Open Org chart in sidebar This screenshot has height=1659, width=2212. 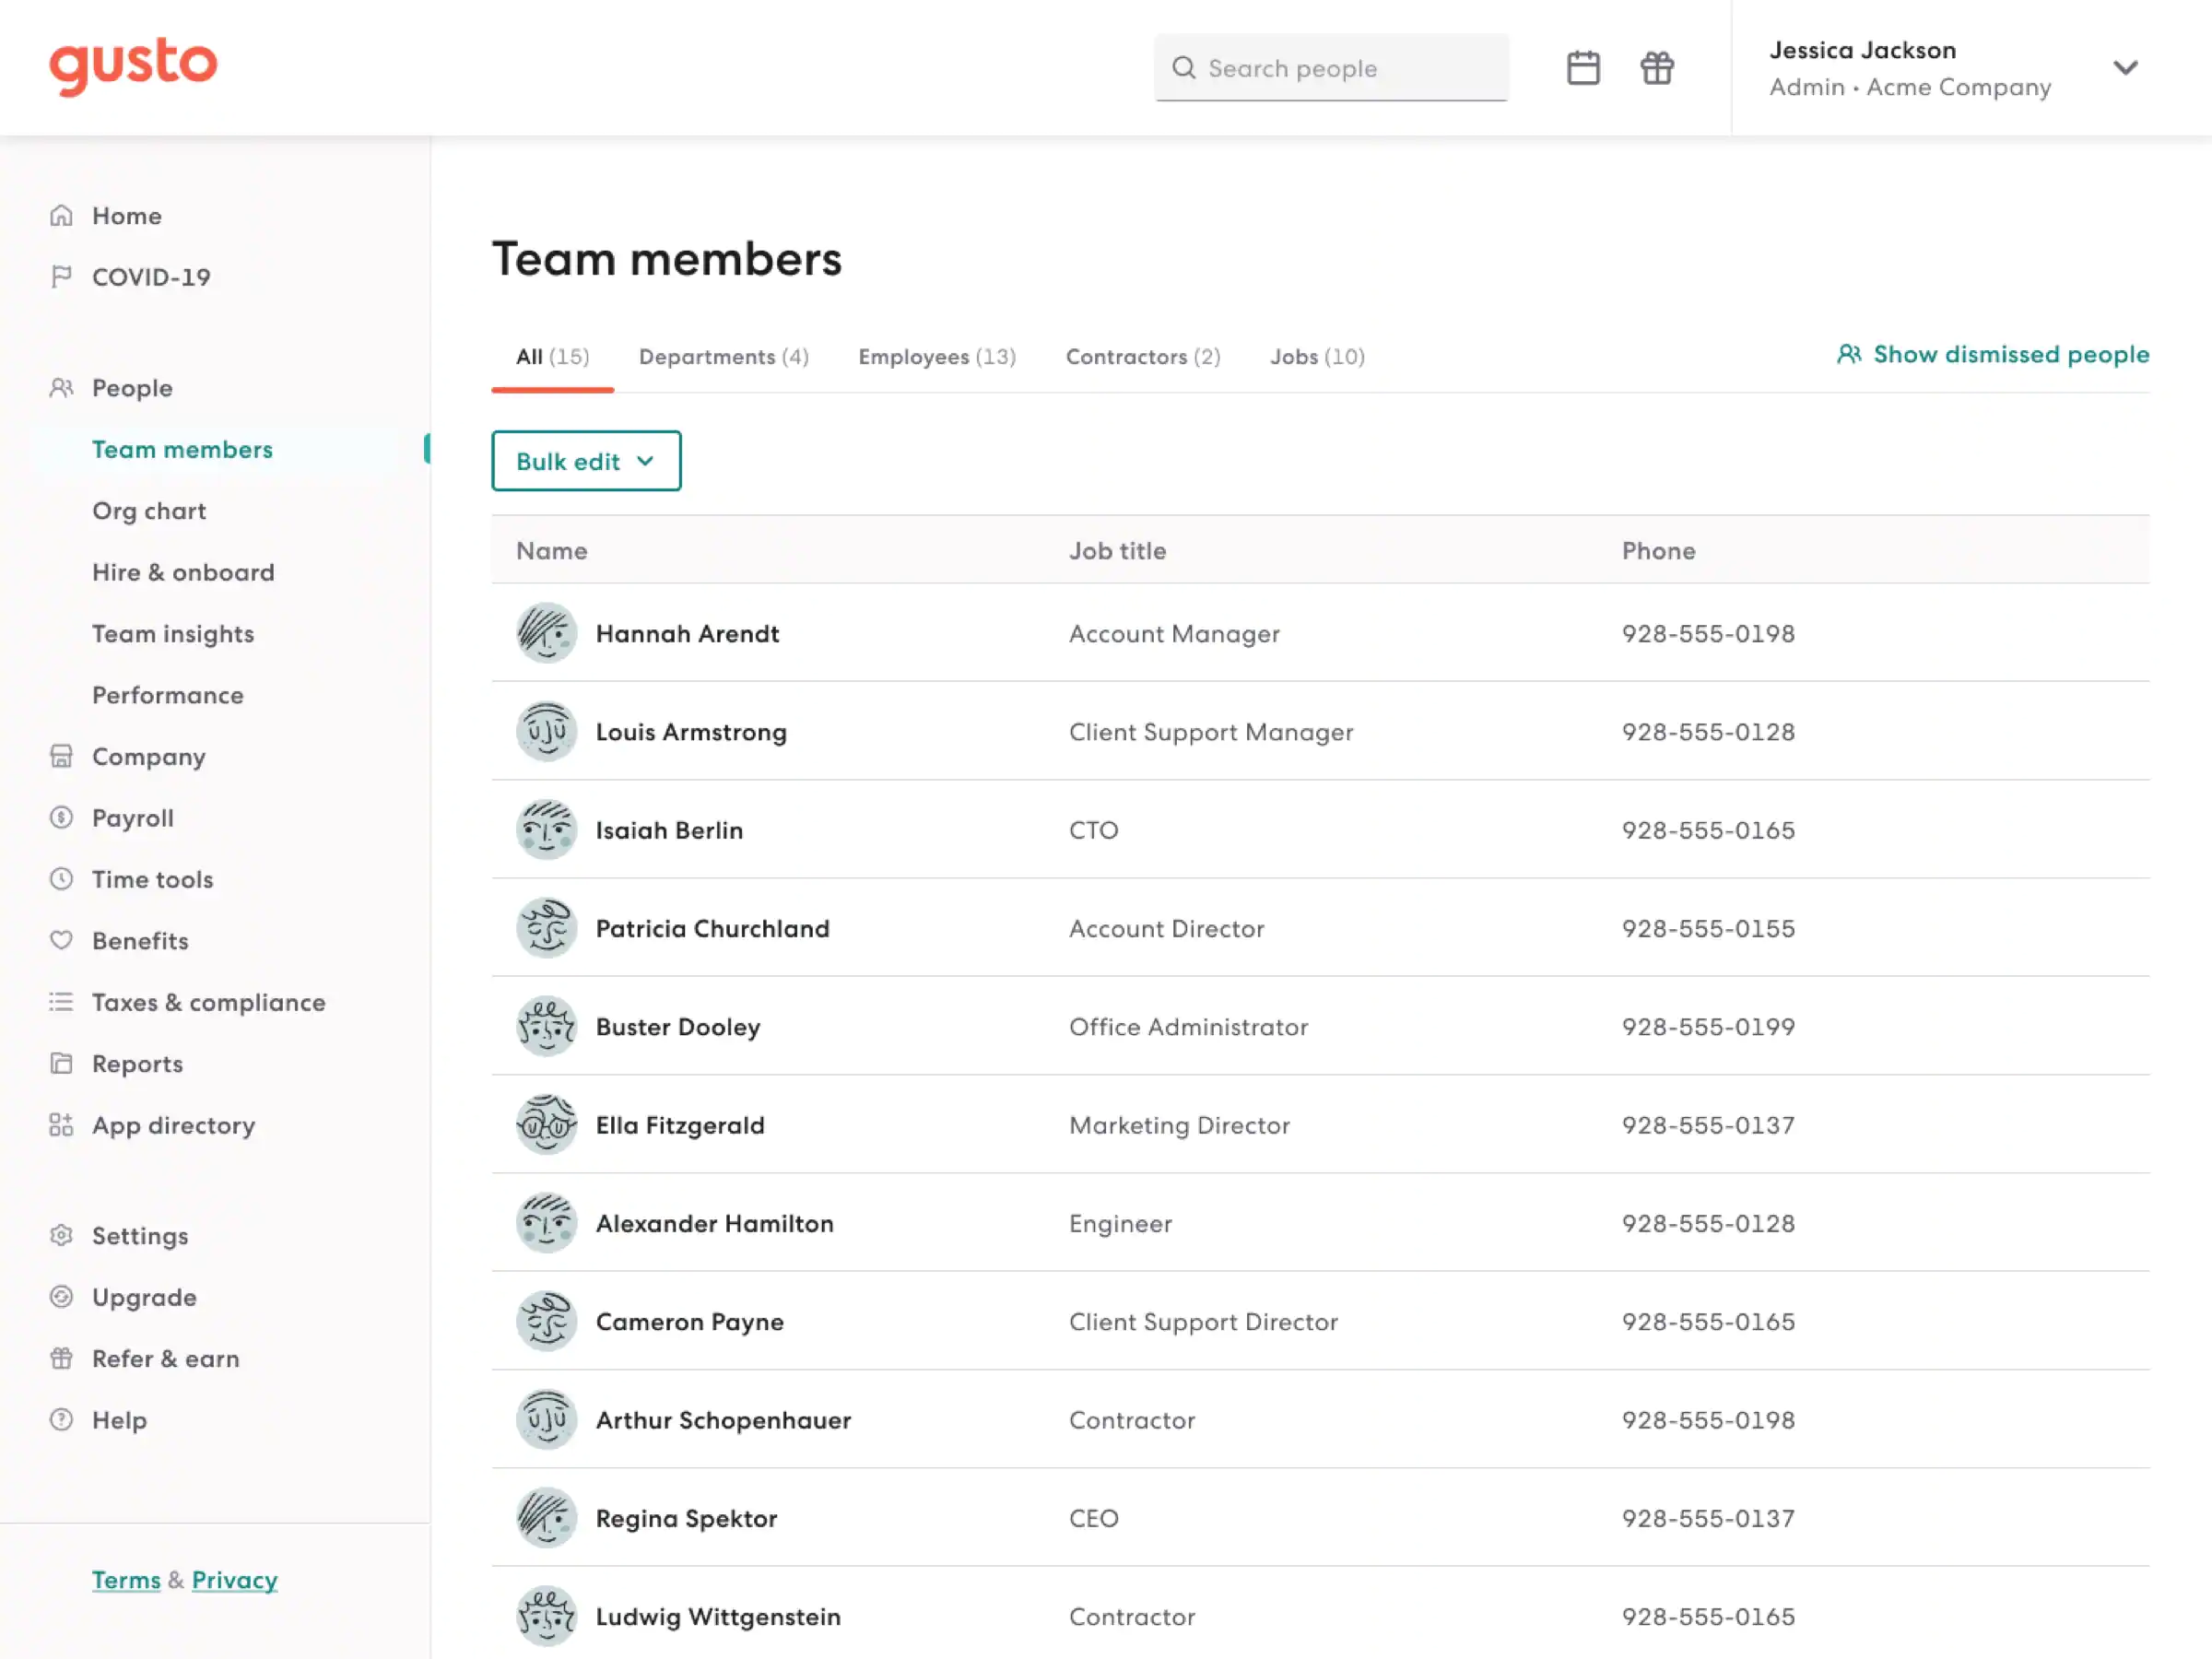coord(149,511)
